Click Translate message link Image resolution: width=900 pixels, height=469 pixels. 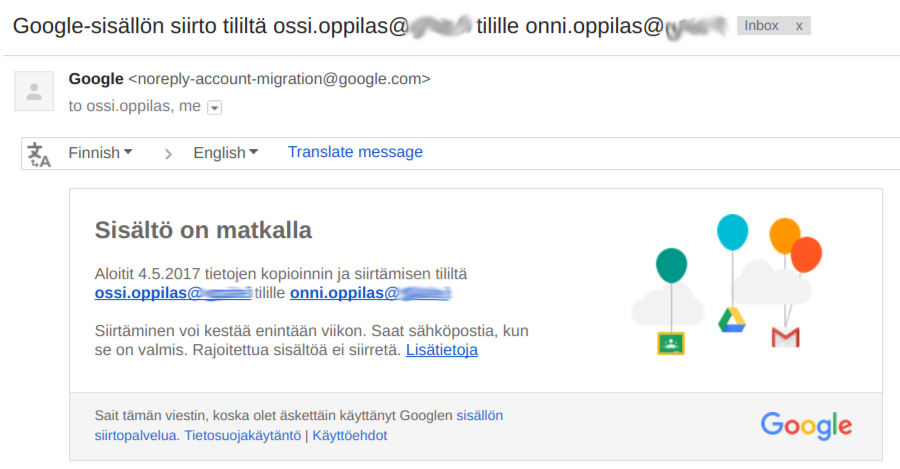(x=355, y=152)
